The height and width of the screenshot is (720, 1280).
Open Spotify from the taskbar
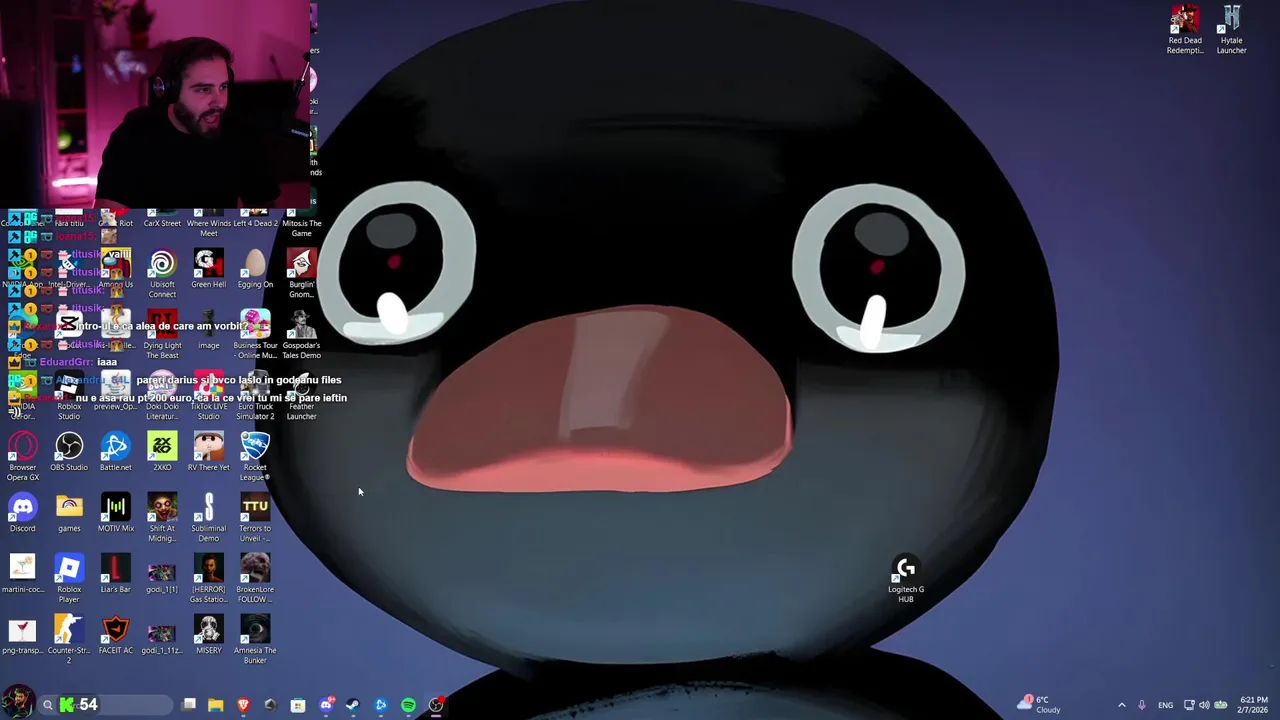408,705
